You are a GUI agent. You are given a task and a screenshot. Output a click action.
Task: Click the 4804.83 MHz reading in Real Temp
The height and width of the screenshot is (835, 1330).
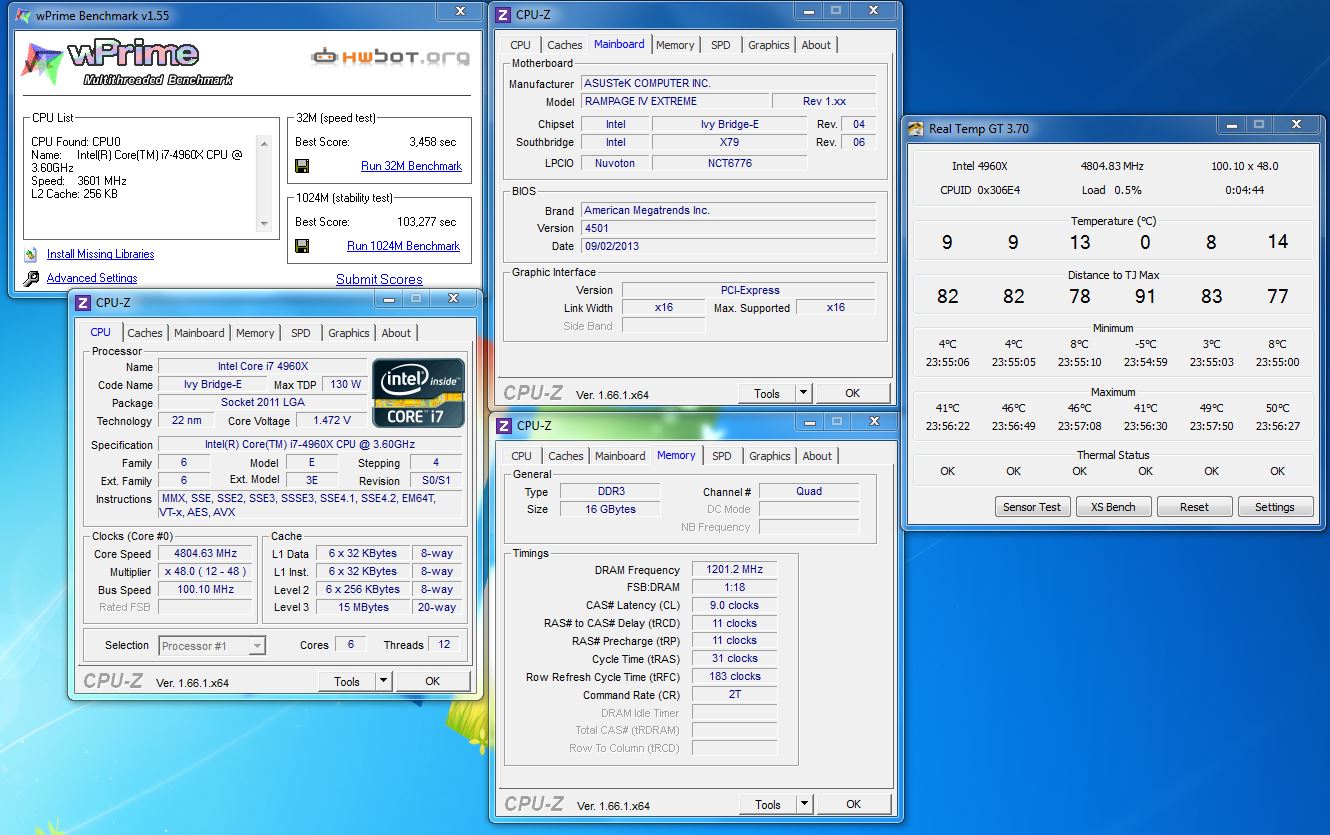[1112, 166]
